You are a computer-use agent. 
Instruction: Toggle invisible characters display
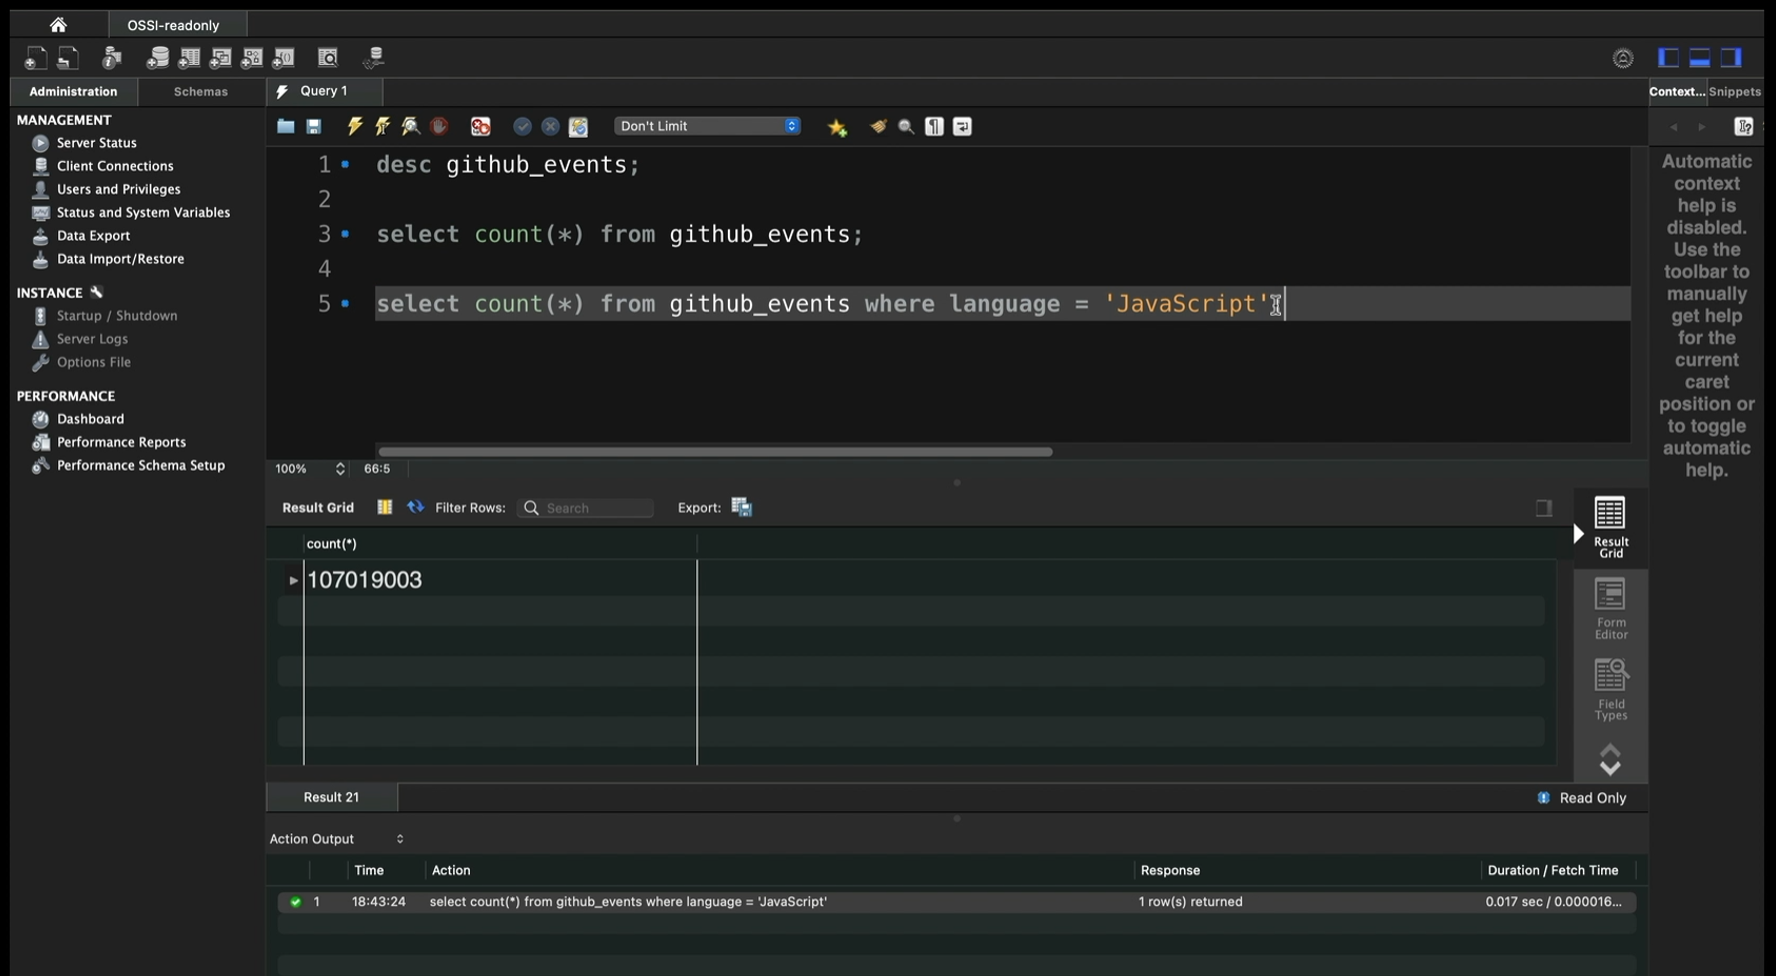coord(934,126)
